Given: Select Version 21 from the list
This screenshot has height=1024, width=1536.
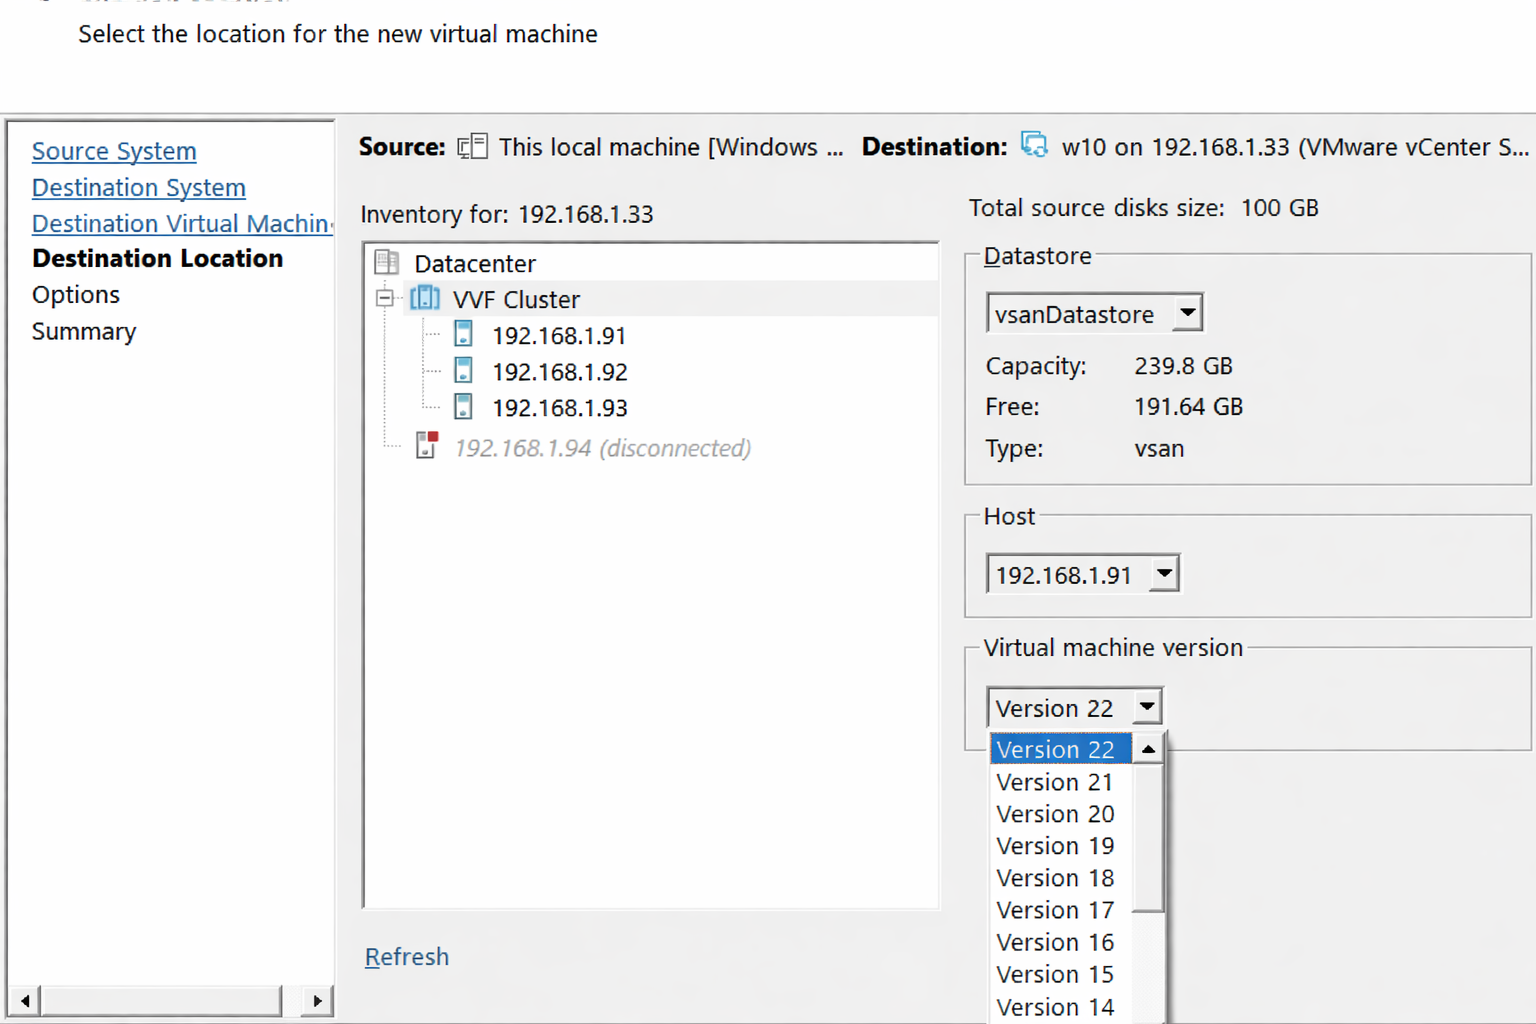Looking at the screenshot, I should [x=1054, y=782].
